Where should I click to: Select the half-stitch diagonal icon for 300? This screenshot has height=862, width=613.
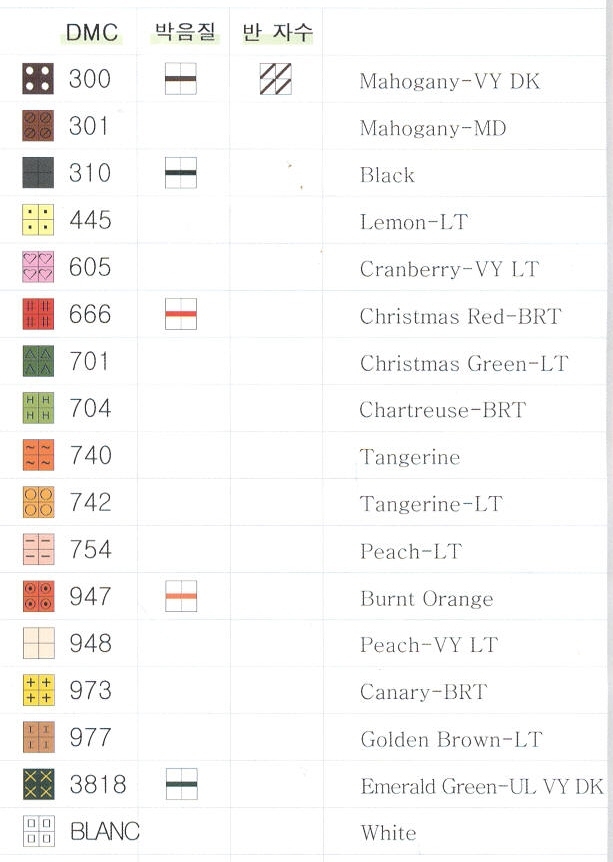click(x=275, y=79)
